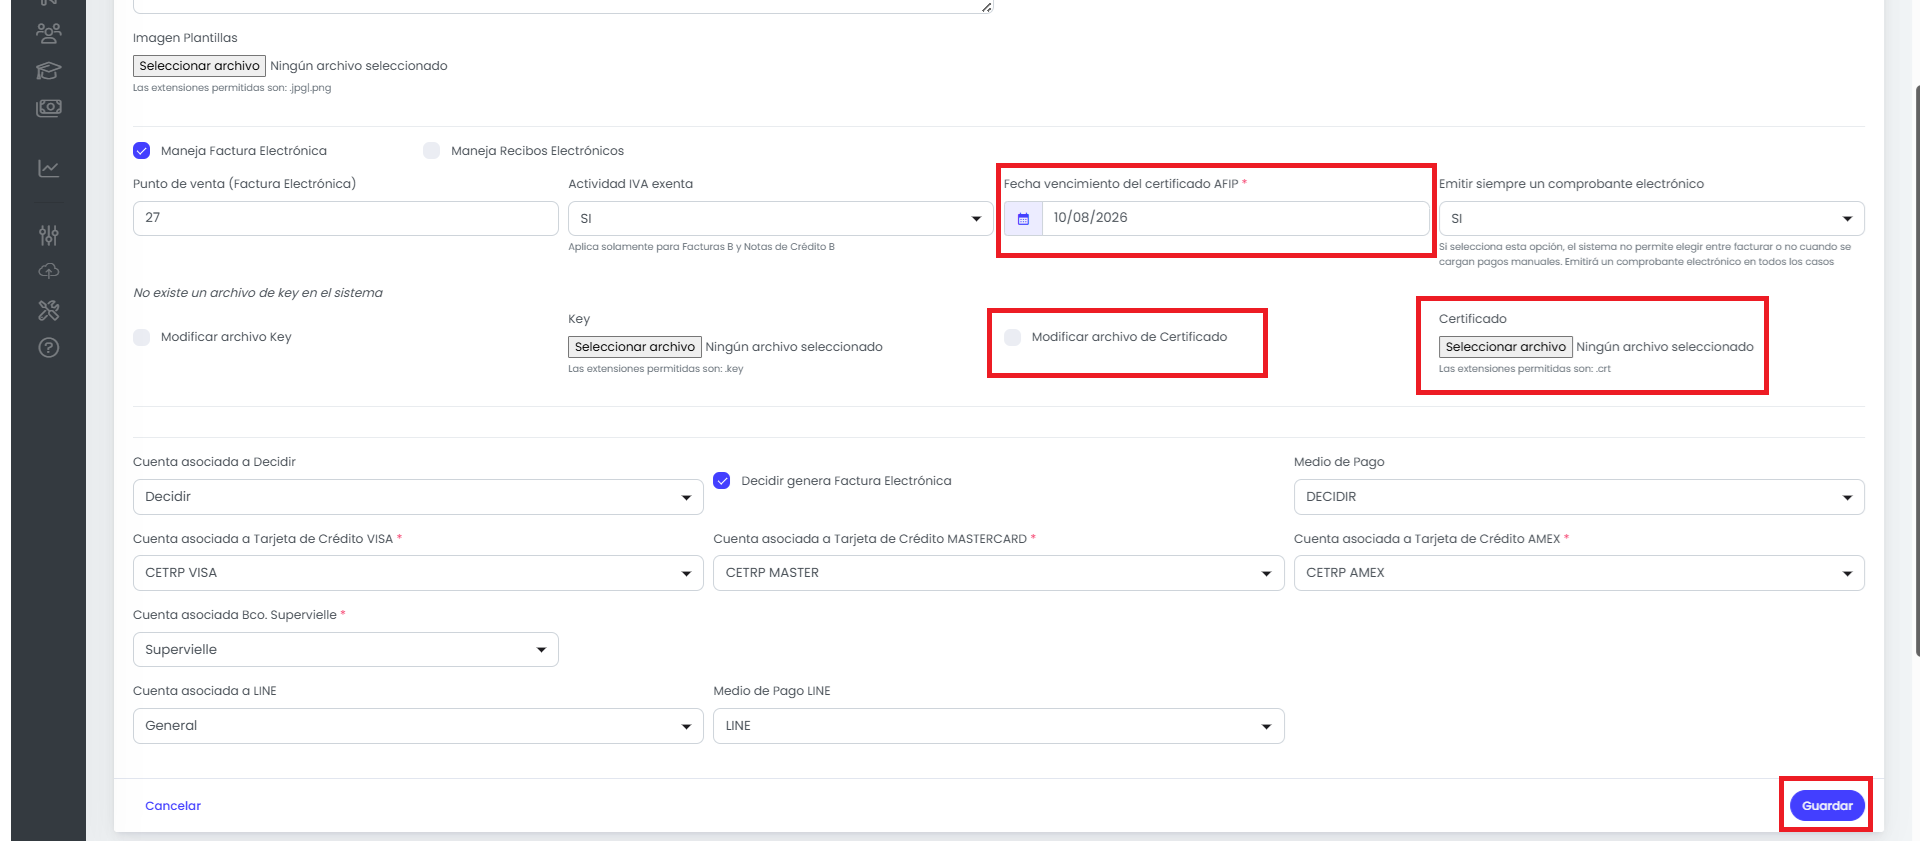This screenshot has height=841, width=1920.
Task: Choose a Key file to upload
Action: pyautogui.click(x=635, y=347)
